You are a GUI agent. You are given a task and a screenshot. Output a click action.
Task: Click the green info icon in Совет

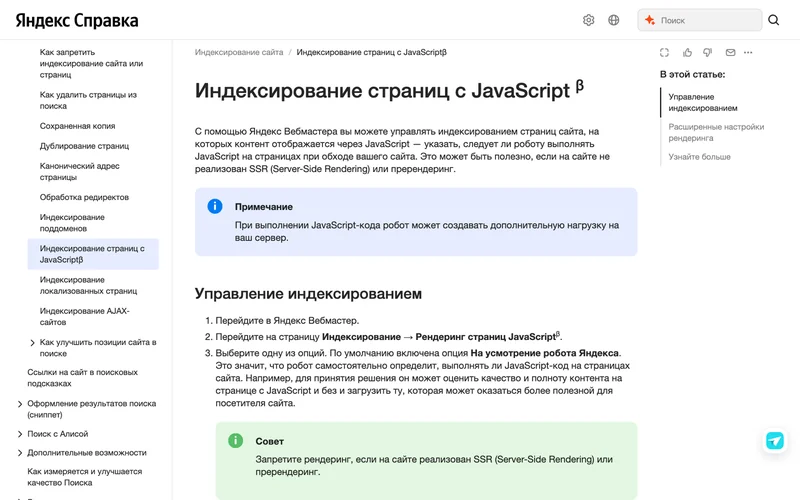[x=235, y=440]
